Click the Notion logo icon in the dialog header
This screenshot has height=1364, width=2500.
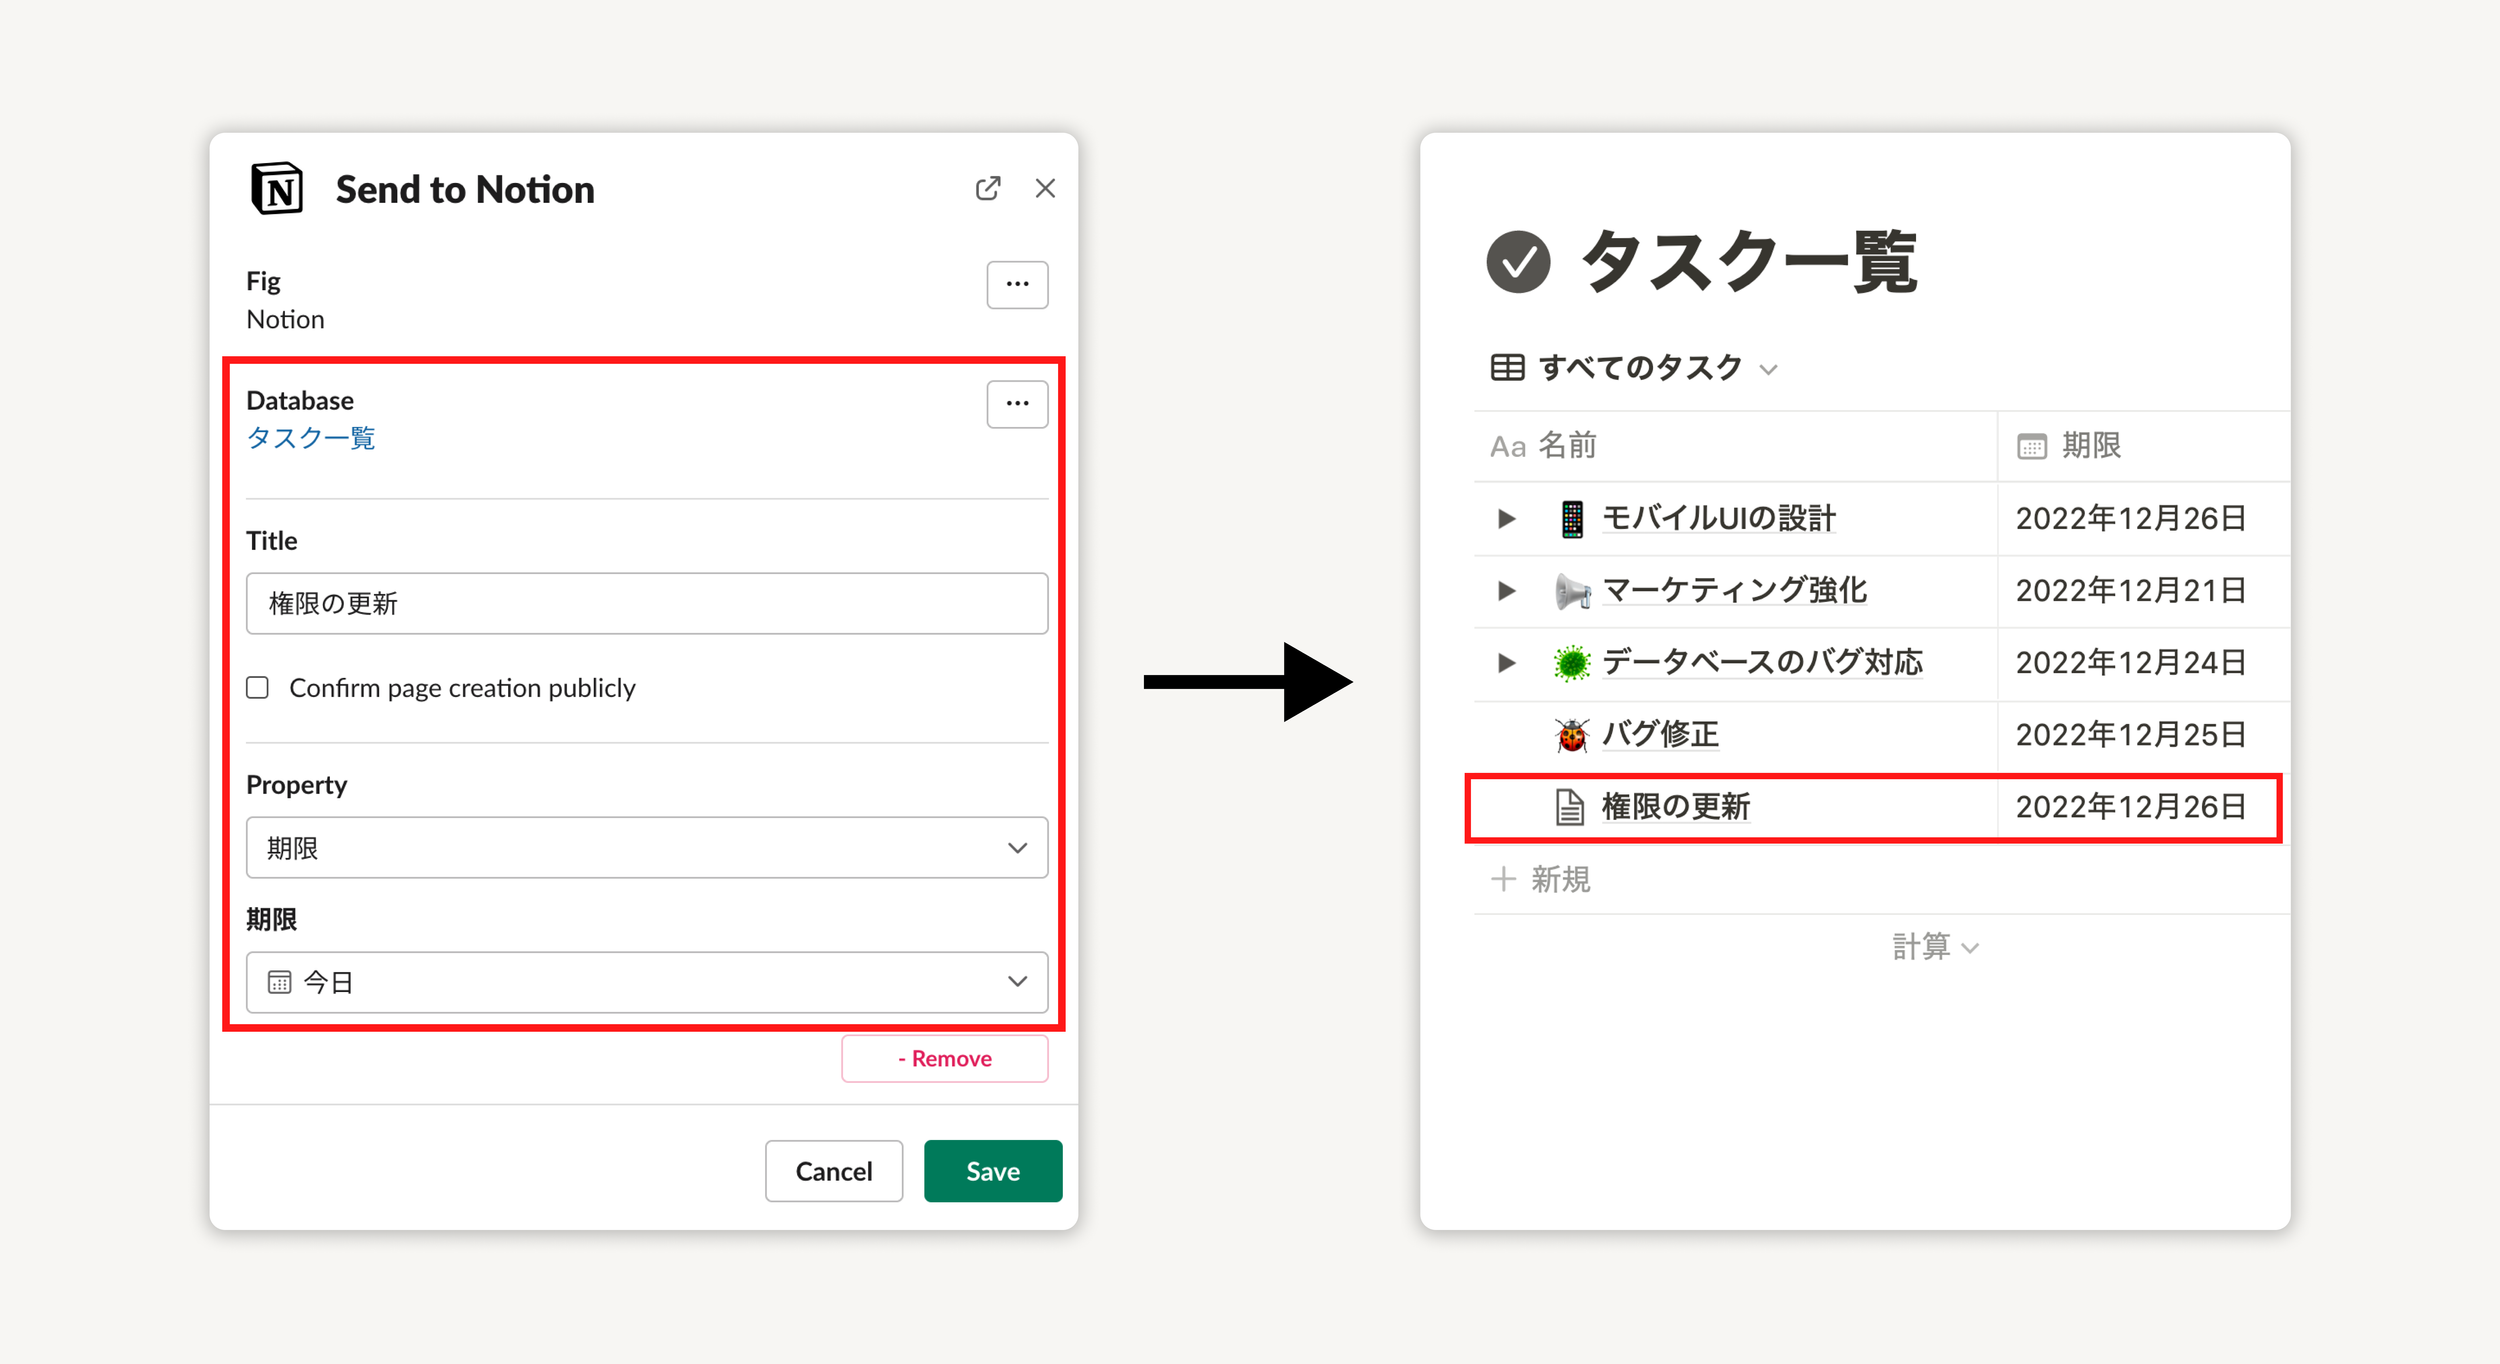pyautogui.click(x=277, y=189)
